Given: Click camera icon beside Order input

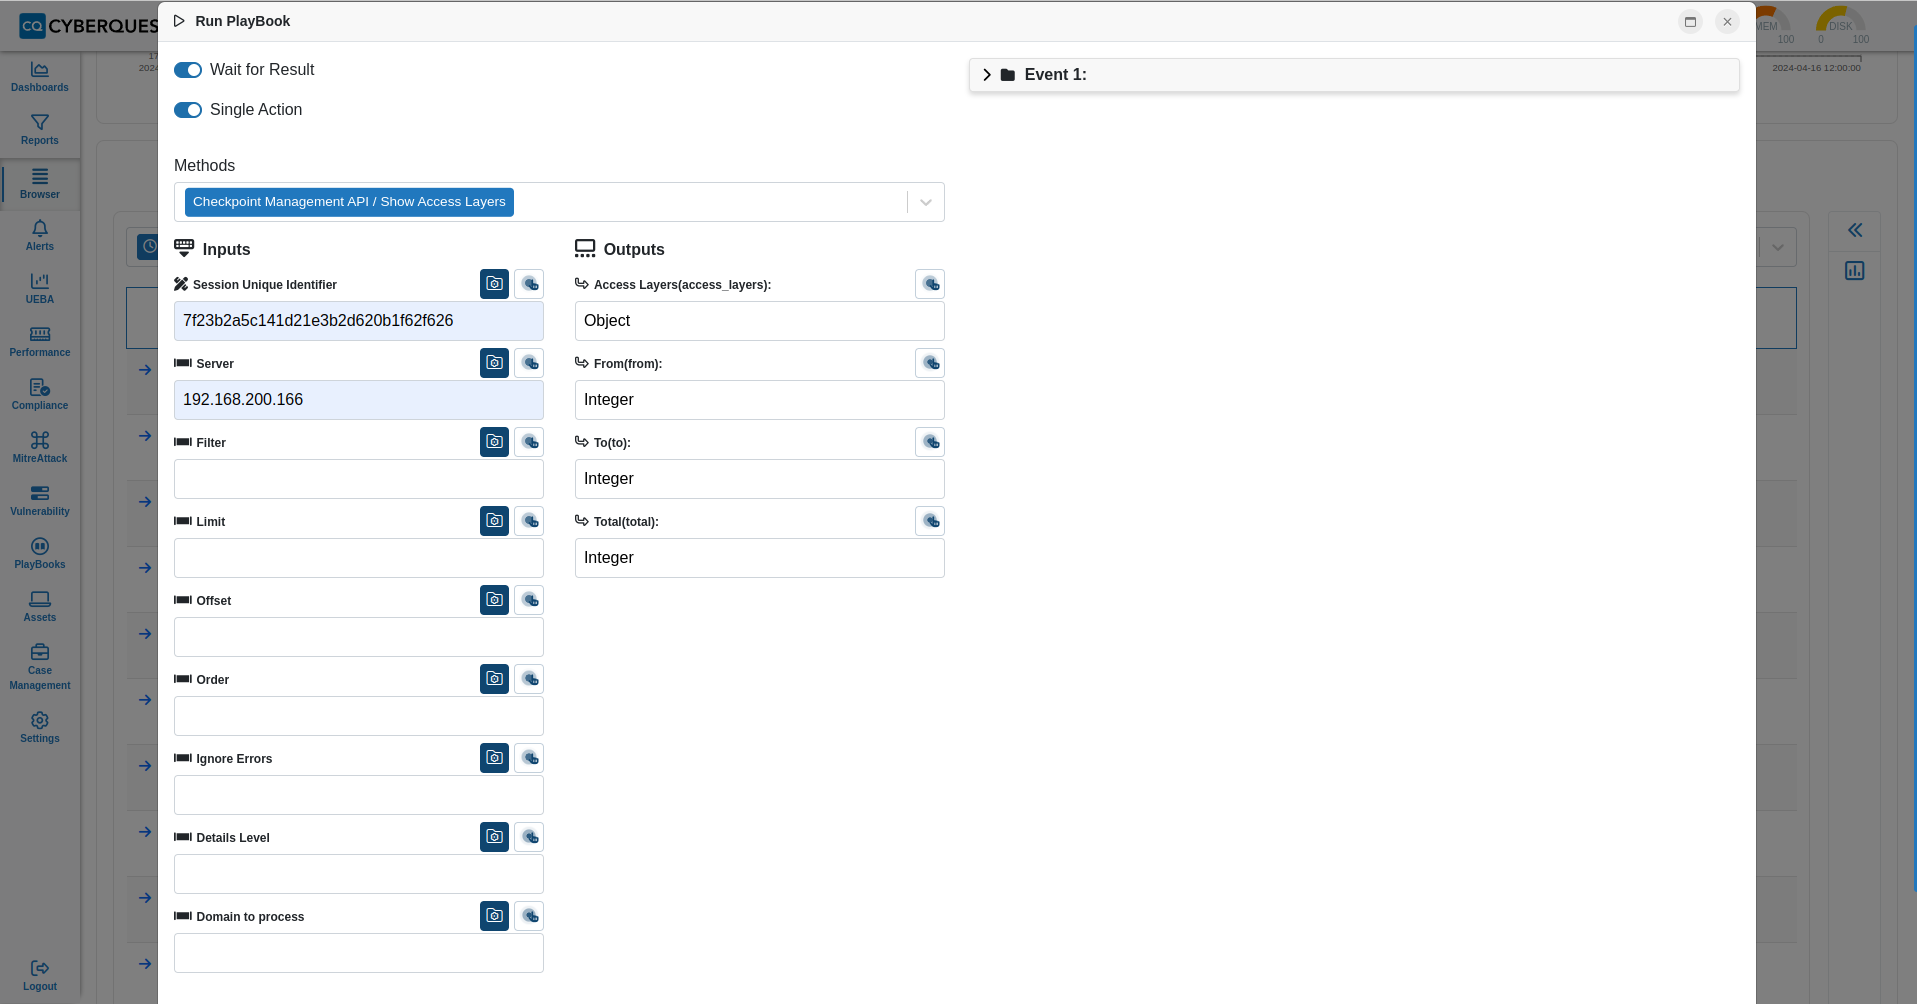Looking at the screenshot, I should coord(494,679).
